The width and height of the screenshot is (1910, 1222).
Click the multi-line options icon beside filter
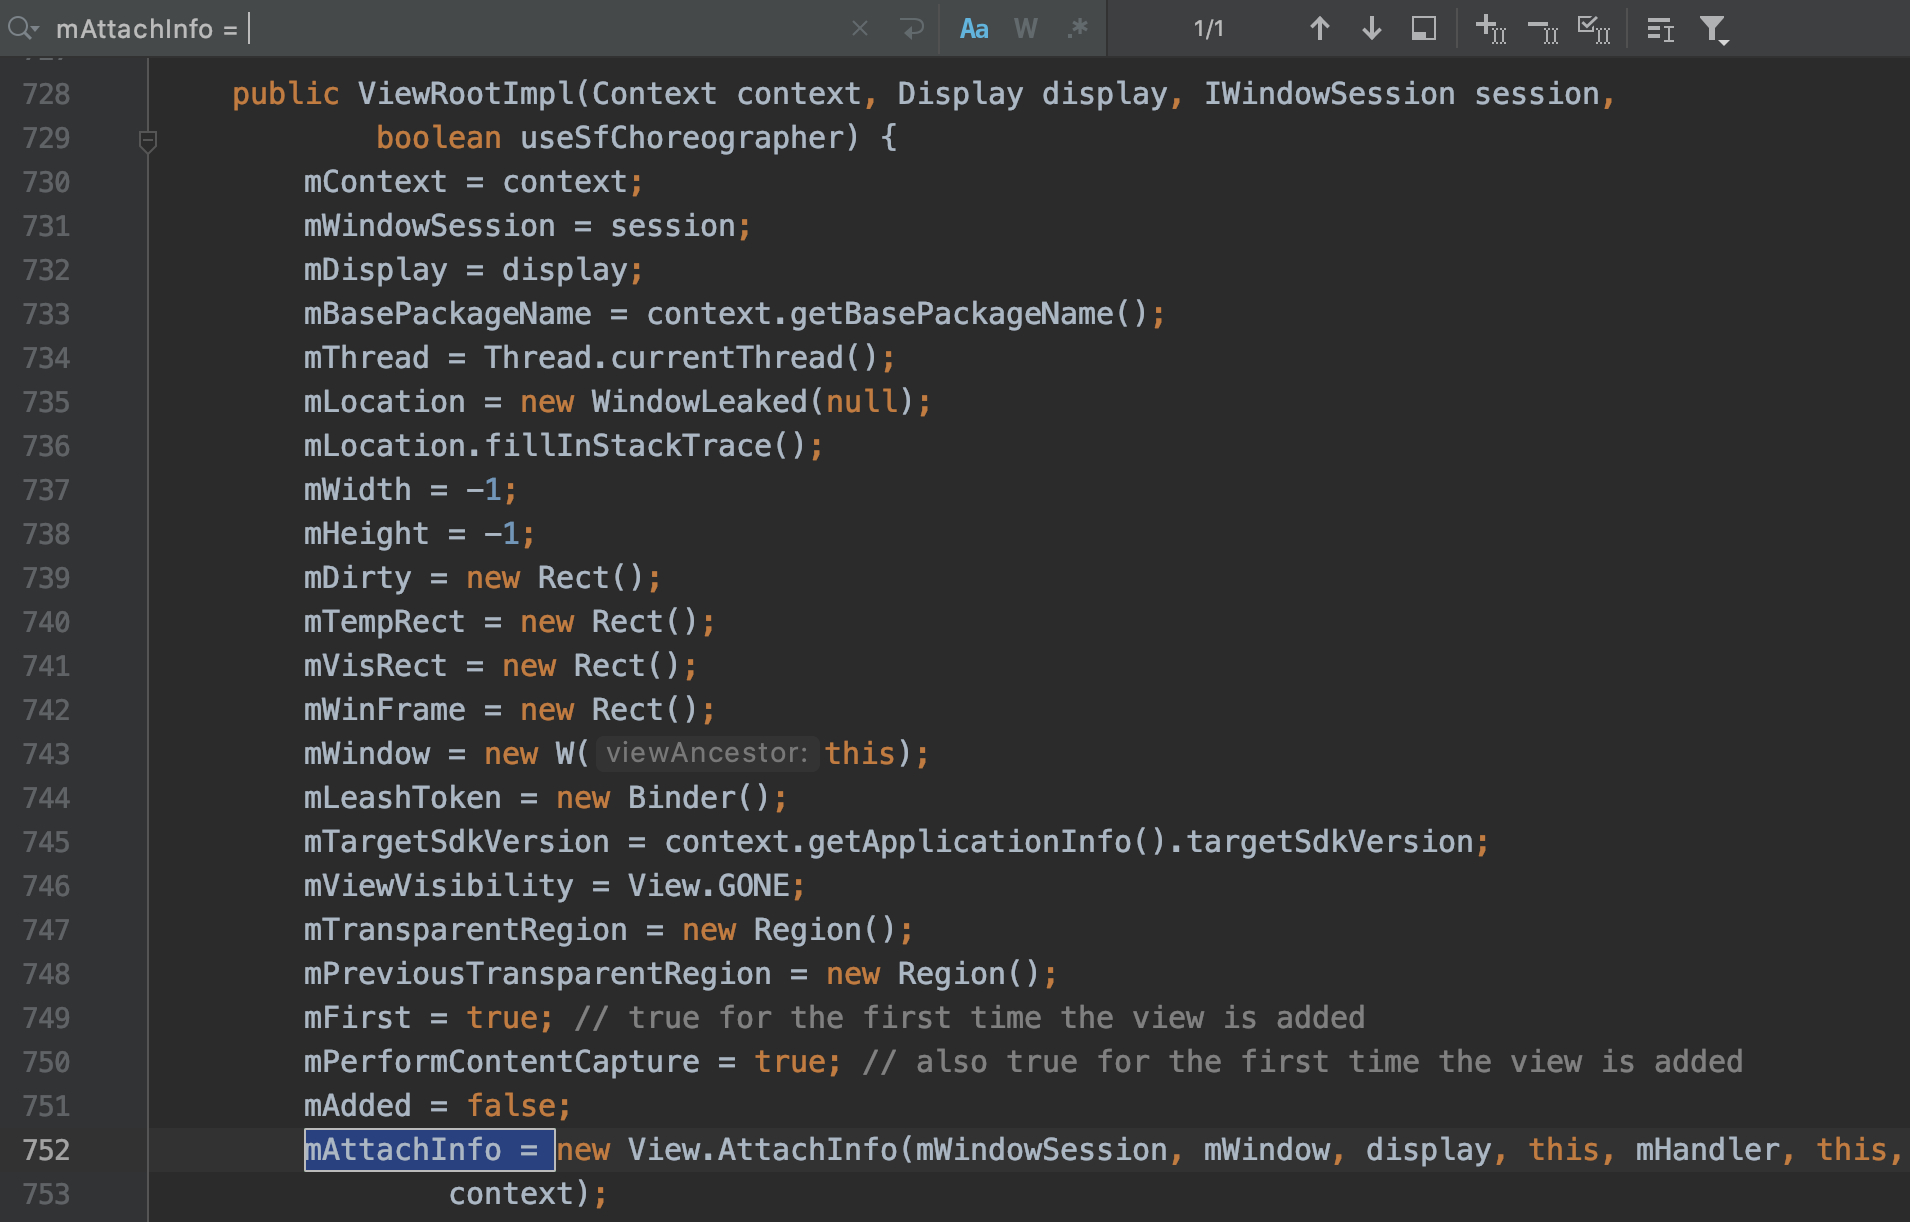pos(1660,30)
